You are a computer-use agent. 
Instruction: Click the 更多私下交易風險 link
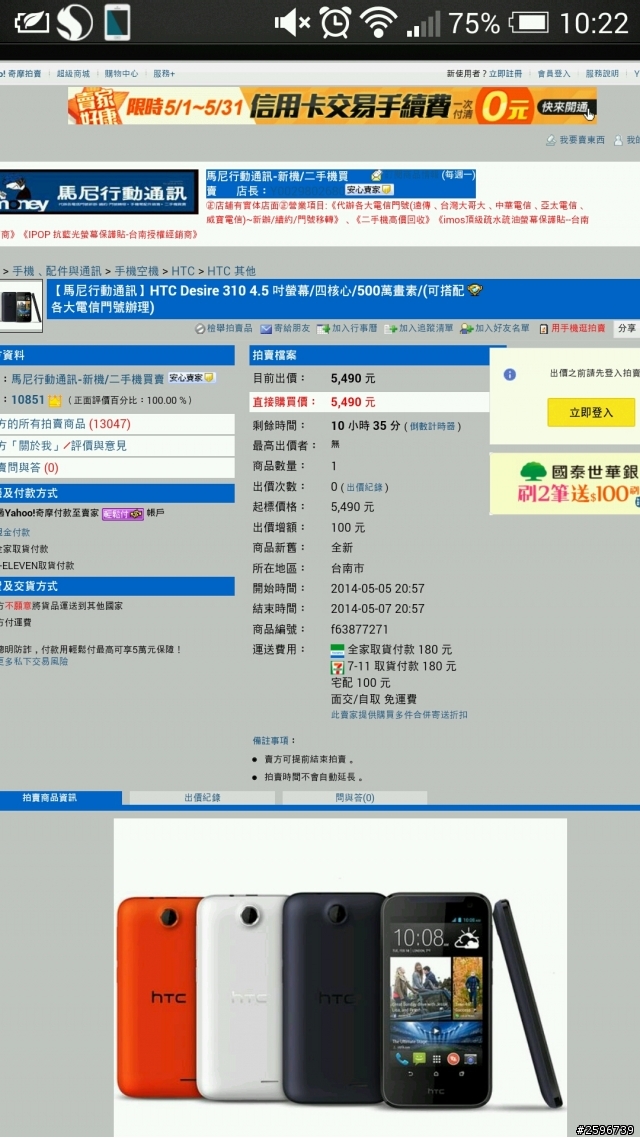click(34, 662)
